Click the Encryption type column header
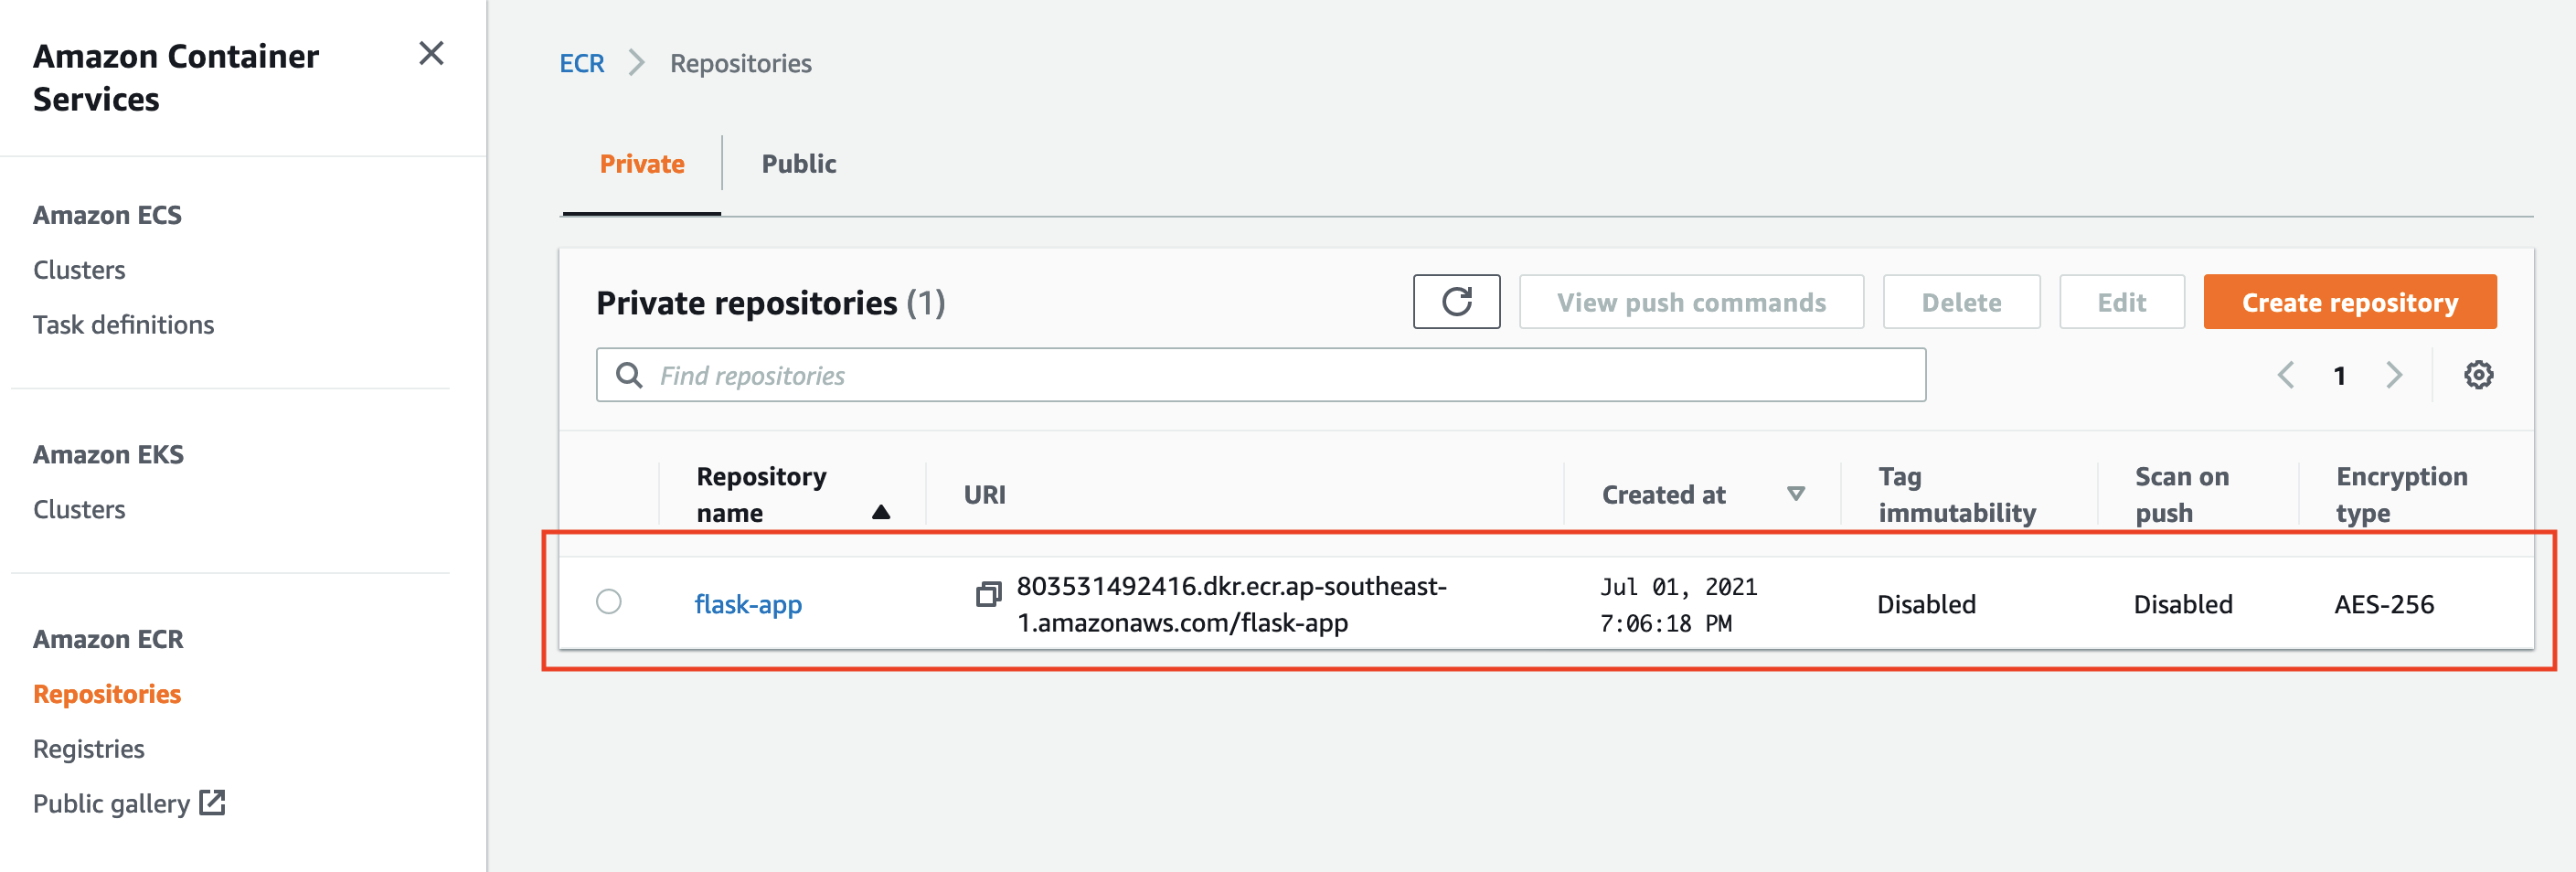Screen dimensions: 2576x872 [x=2402, y=494]
